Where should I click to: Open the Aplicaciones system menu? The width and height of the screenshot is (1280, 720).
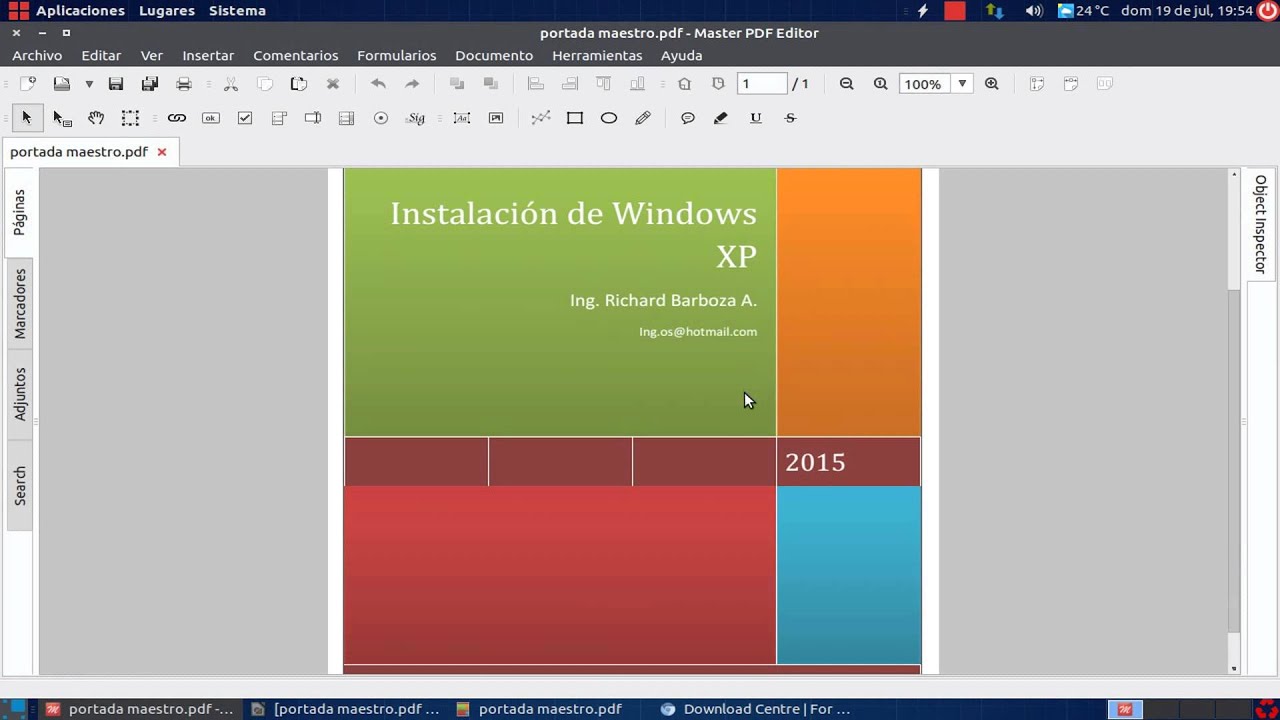(x=80, y=10)
